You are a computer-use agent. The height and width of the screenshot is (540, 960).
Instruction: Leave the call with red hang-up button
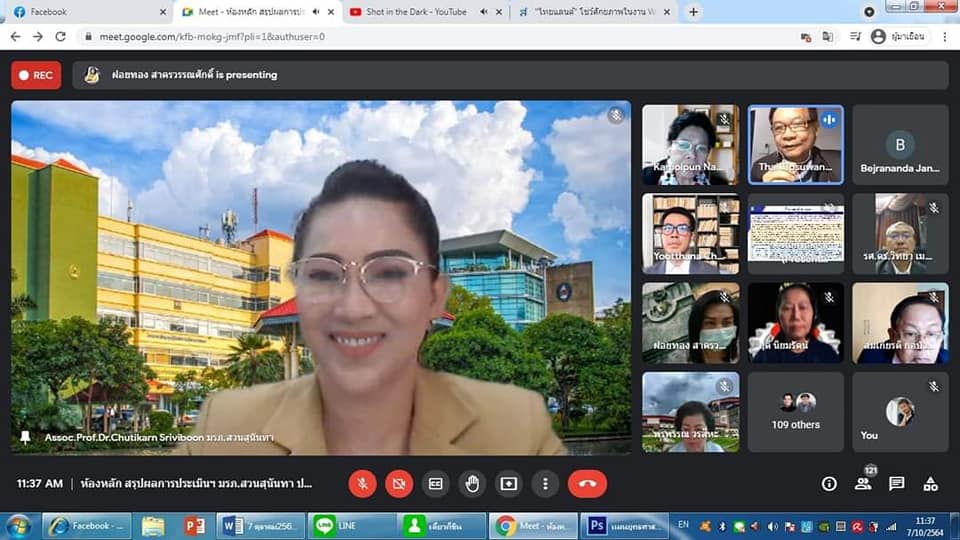click(x=587, y=484)
